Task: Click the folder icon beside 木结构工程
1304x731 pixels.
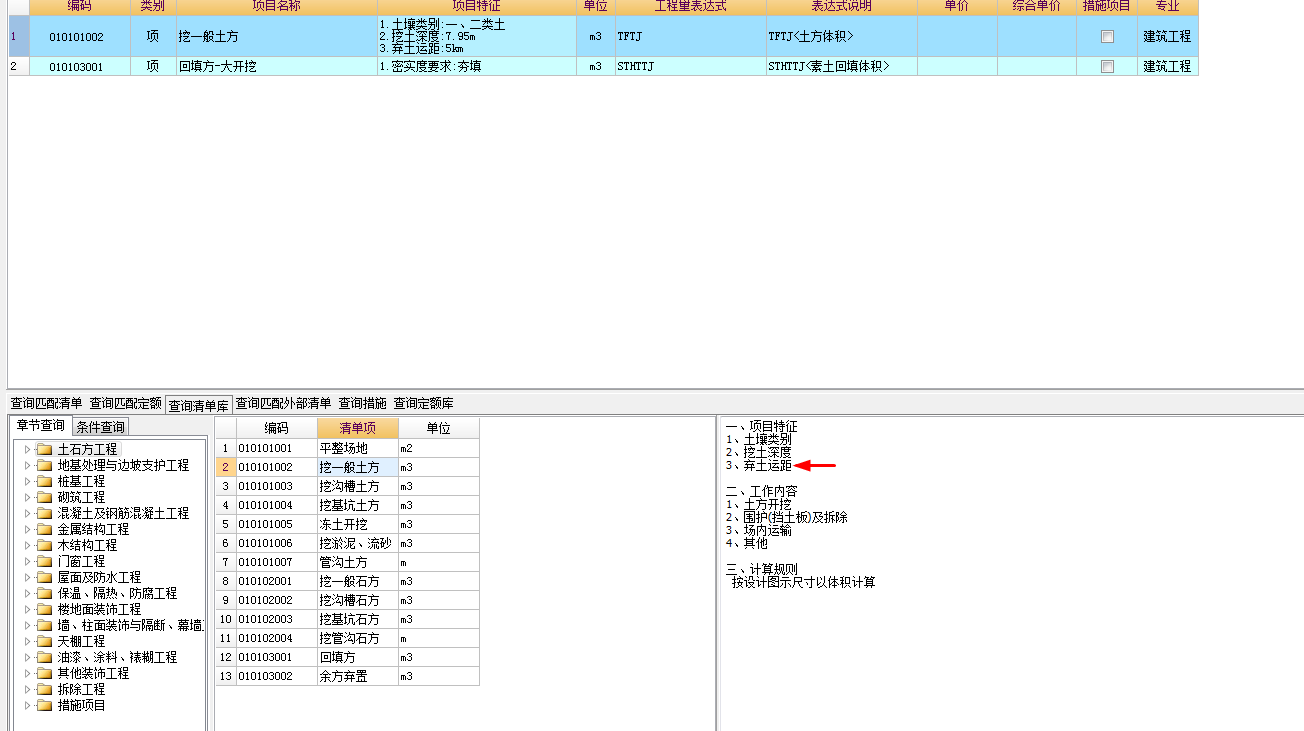Action: 44,545
